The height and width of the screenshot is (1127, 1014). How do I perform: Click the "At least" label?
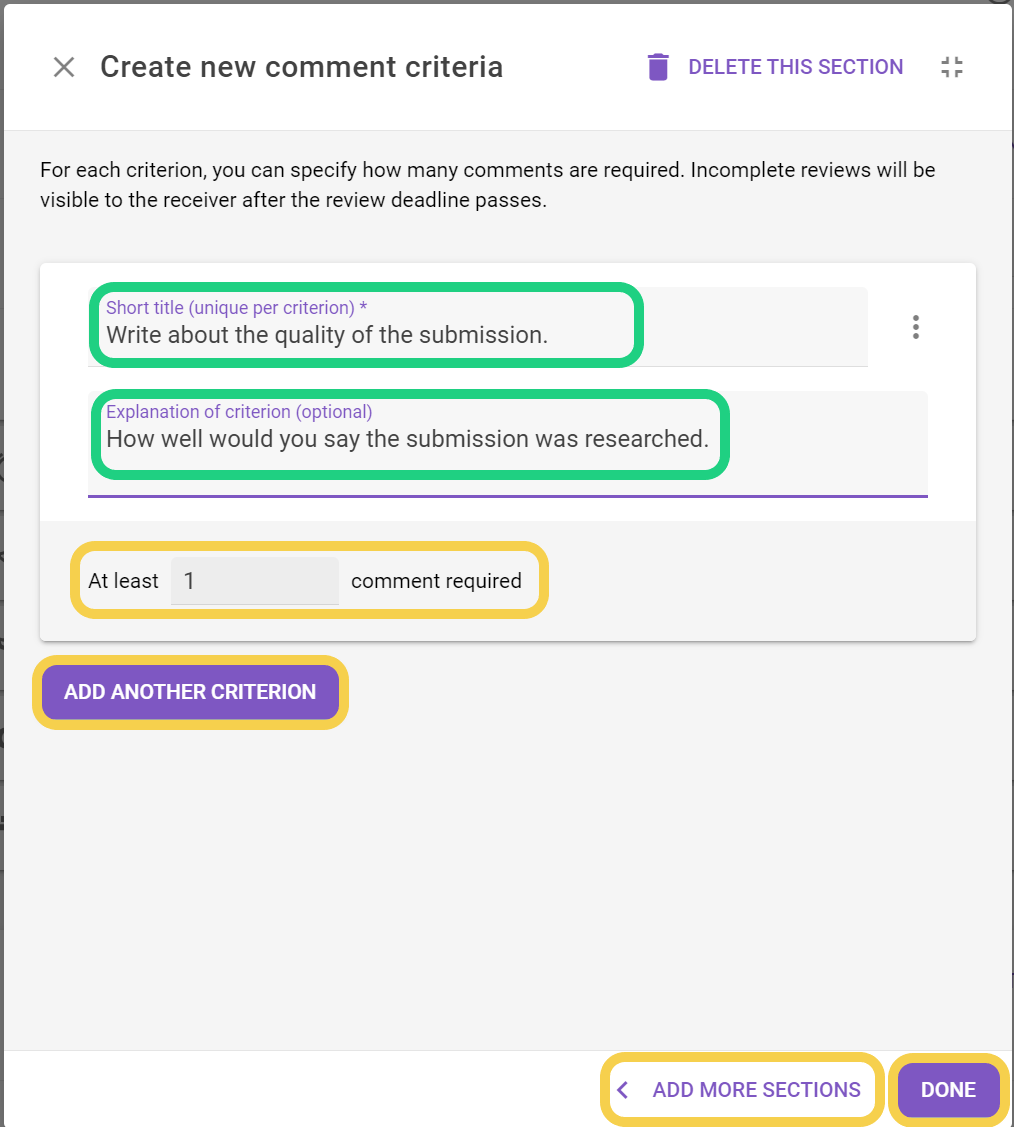tap(123, 581)
